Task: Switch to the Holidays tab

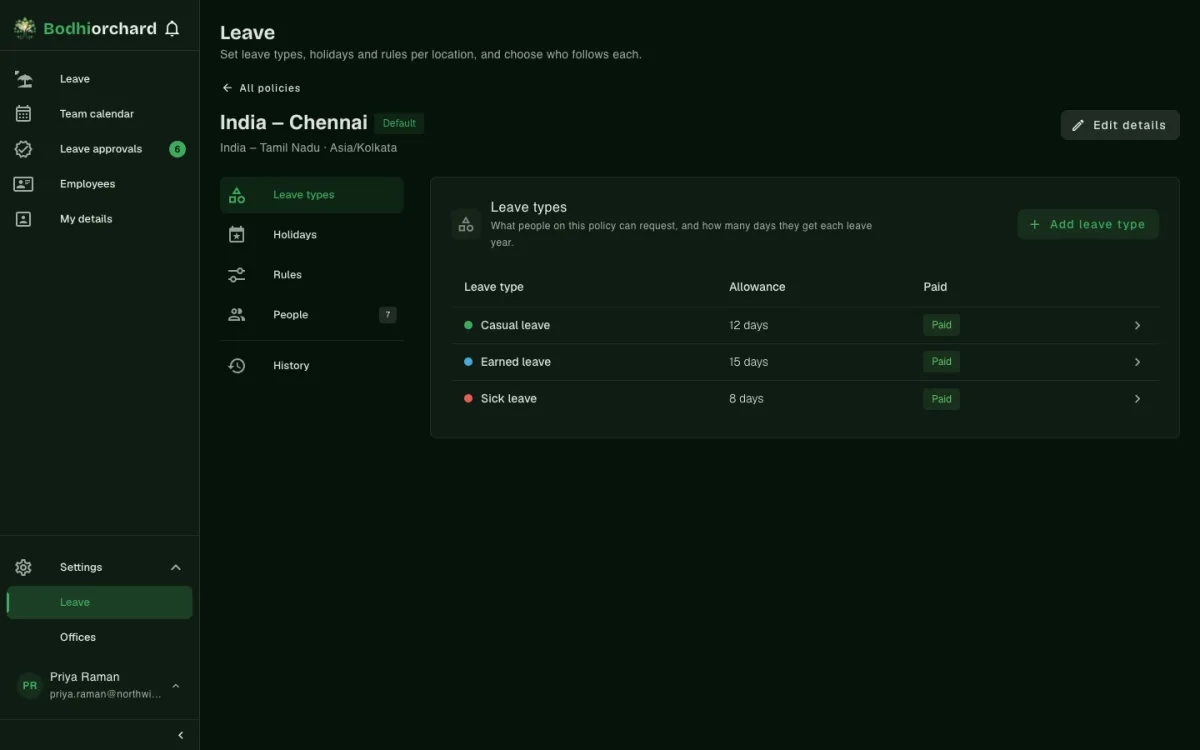Action: click(x=312, y=235)
